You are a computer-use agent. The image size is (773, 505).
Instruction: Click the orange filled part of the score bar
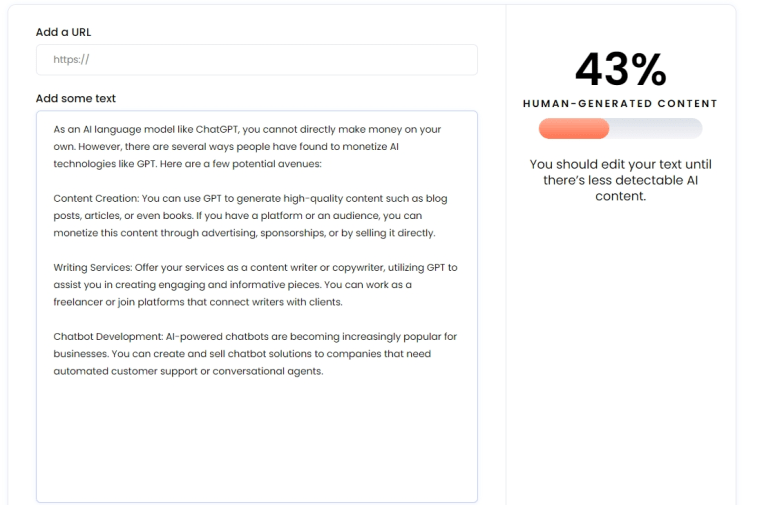pos(574,129)
